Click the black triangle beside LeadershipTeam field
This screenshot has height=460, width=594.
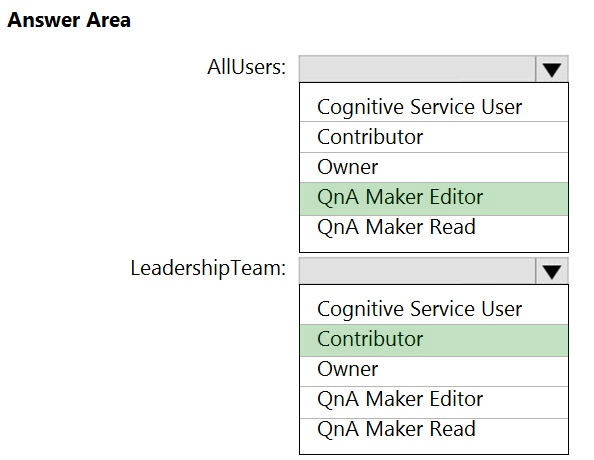coord(552,272)
